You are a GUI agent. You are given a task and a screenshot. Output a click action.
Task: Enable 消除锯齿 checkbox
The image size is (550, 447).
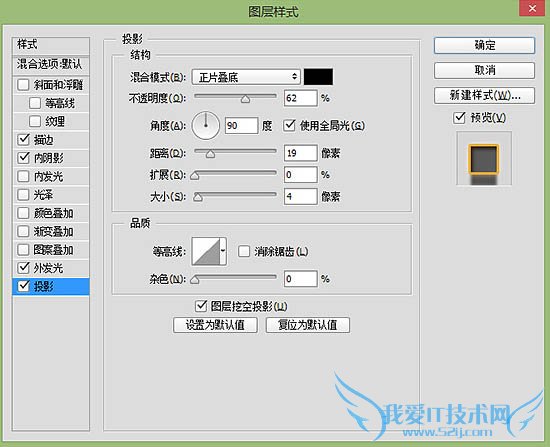click(x=244, y=251)
